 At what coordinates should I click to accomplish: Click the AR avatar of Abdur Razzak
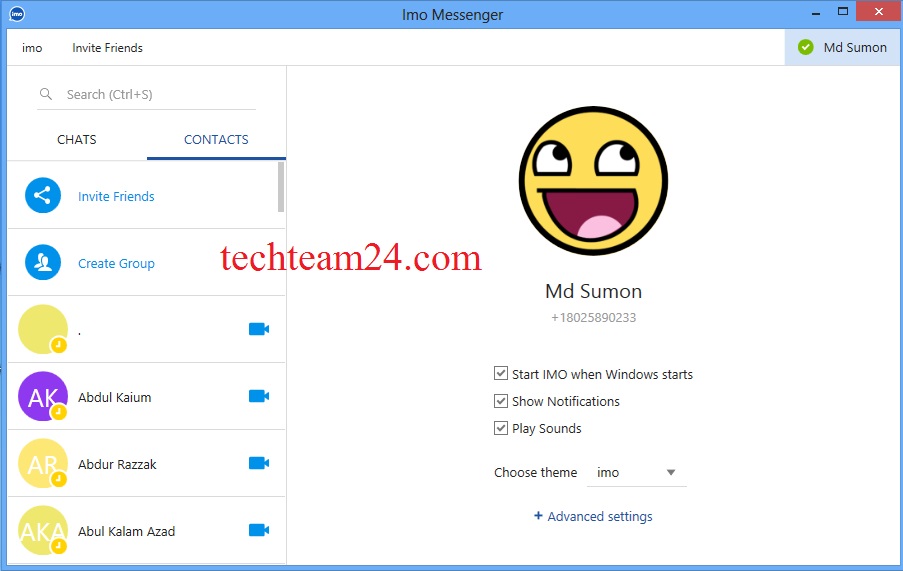point(43,463)
